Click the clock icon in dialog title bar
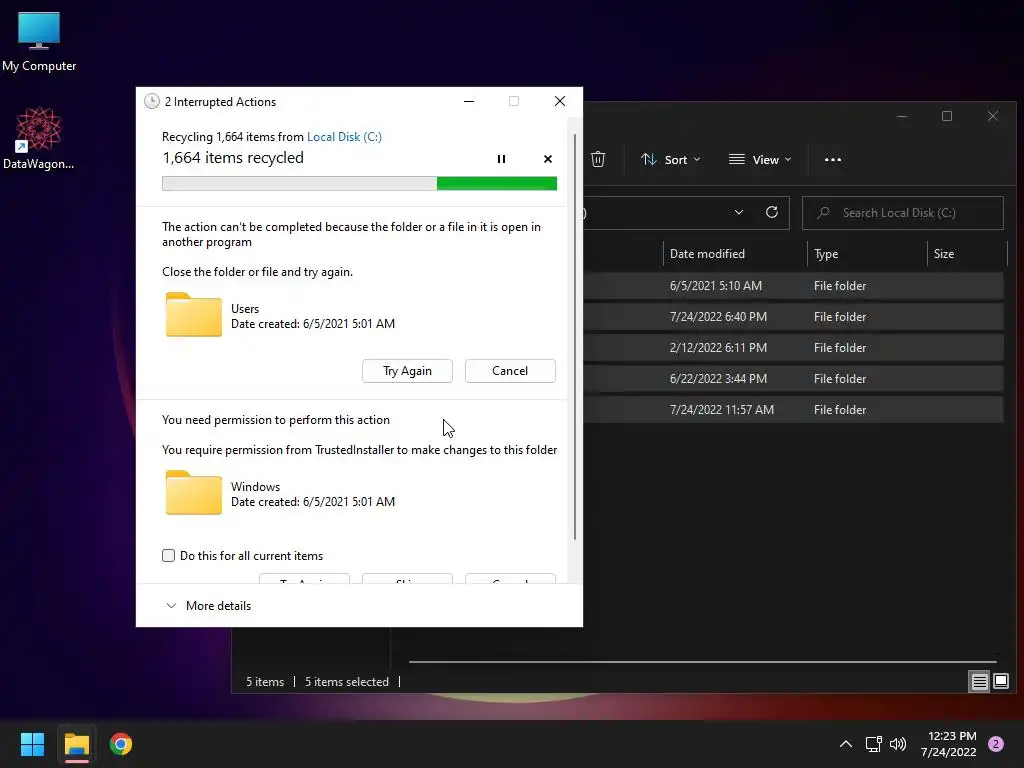The height and width of the screenshot is (768, 1024). (152, 101)
